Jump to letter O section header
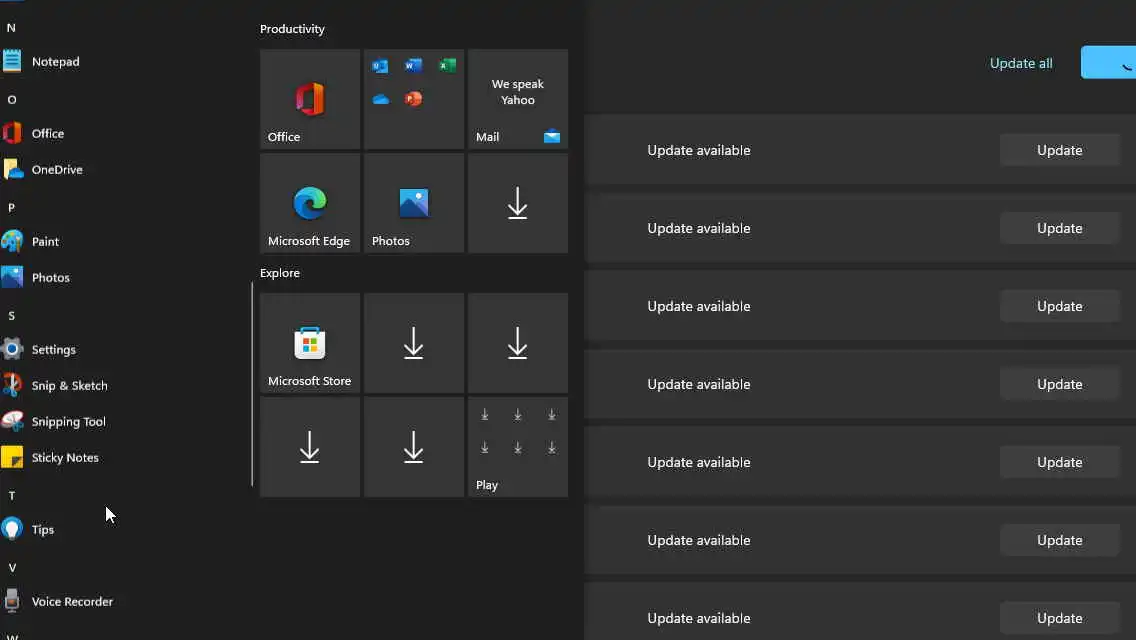This screenshot has height=640, width=1136. pyautogui.click(x=12, y=99)
